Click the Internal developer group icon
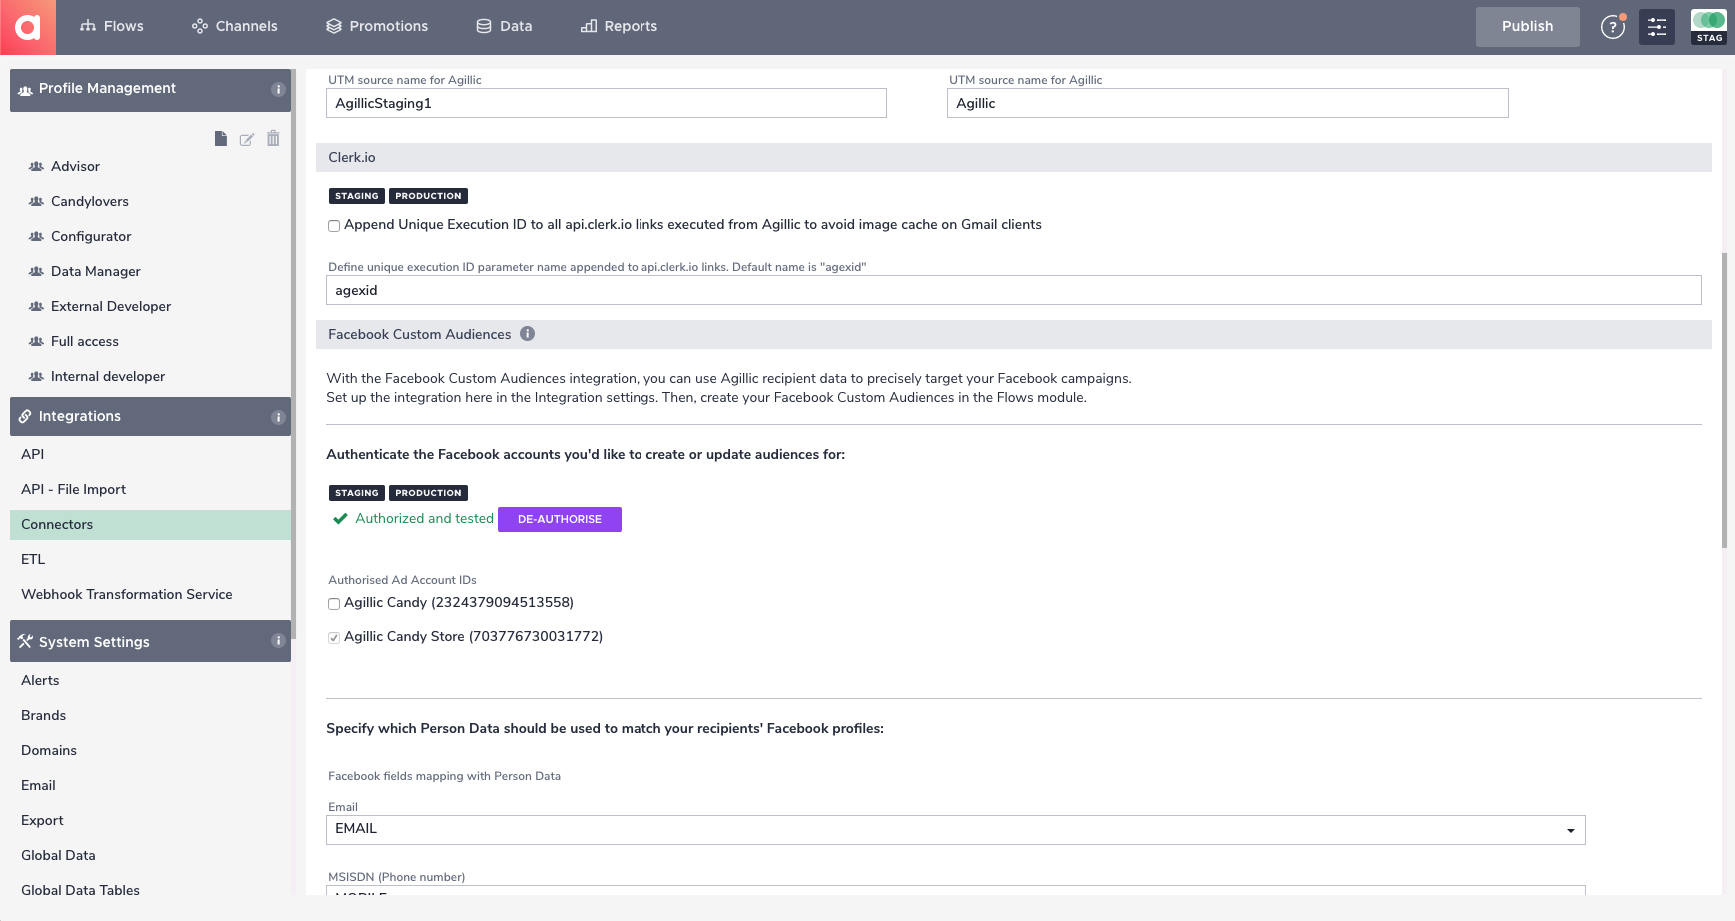 pos(36,376)
